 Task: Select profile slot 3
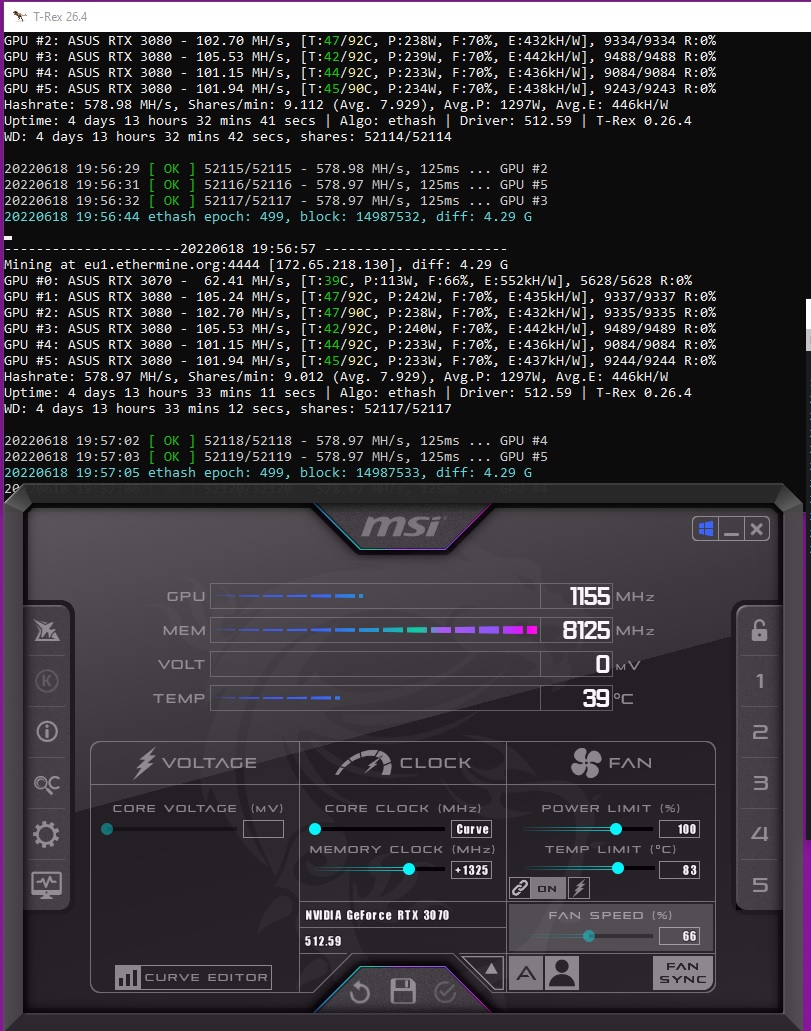(760, 782)
